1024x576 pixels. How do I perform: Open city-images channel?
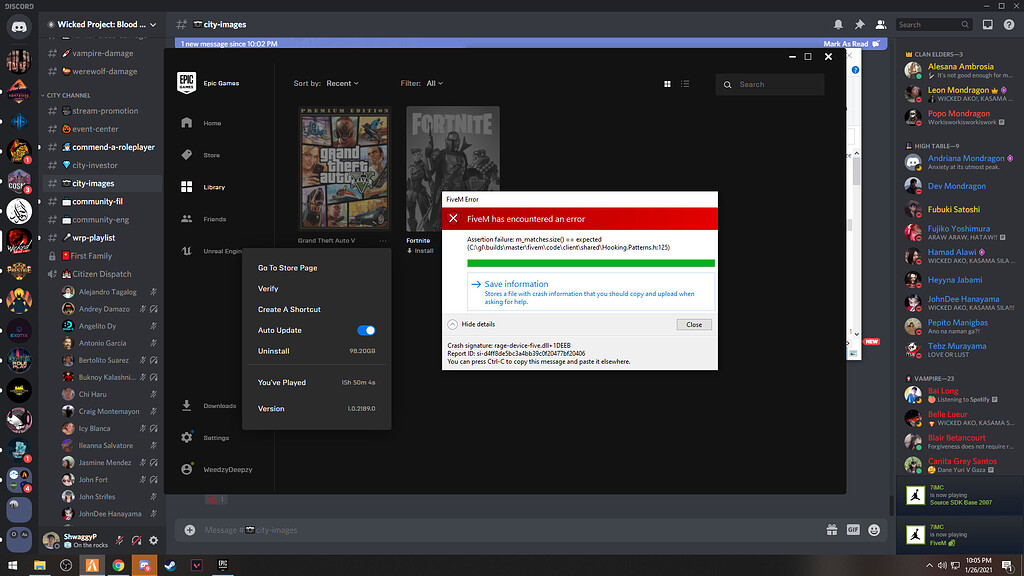coord(102,184)
